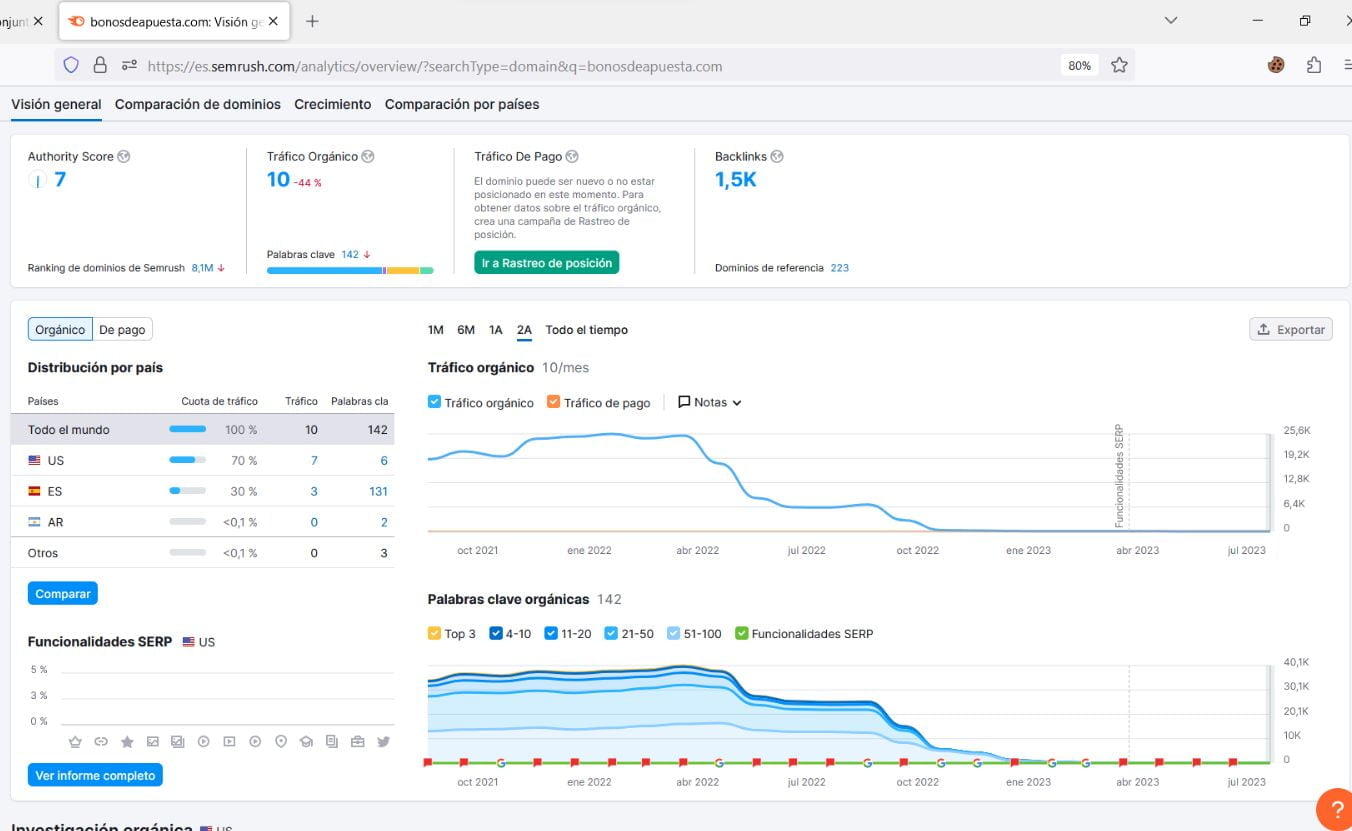Open the browser hamburger menu
The width and height of the screenshot is (1352, 831).
[1347, 65]
